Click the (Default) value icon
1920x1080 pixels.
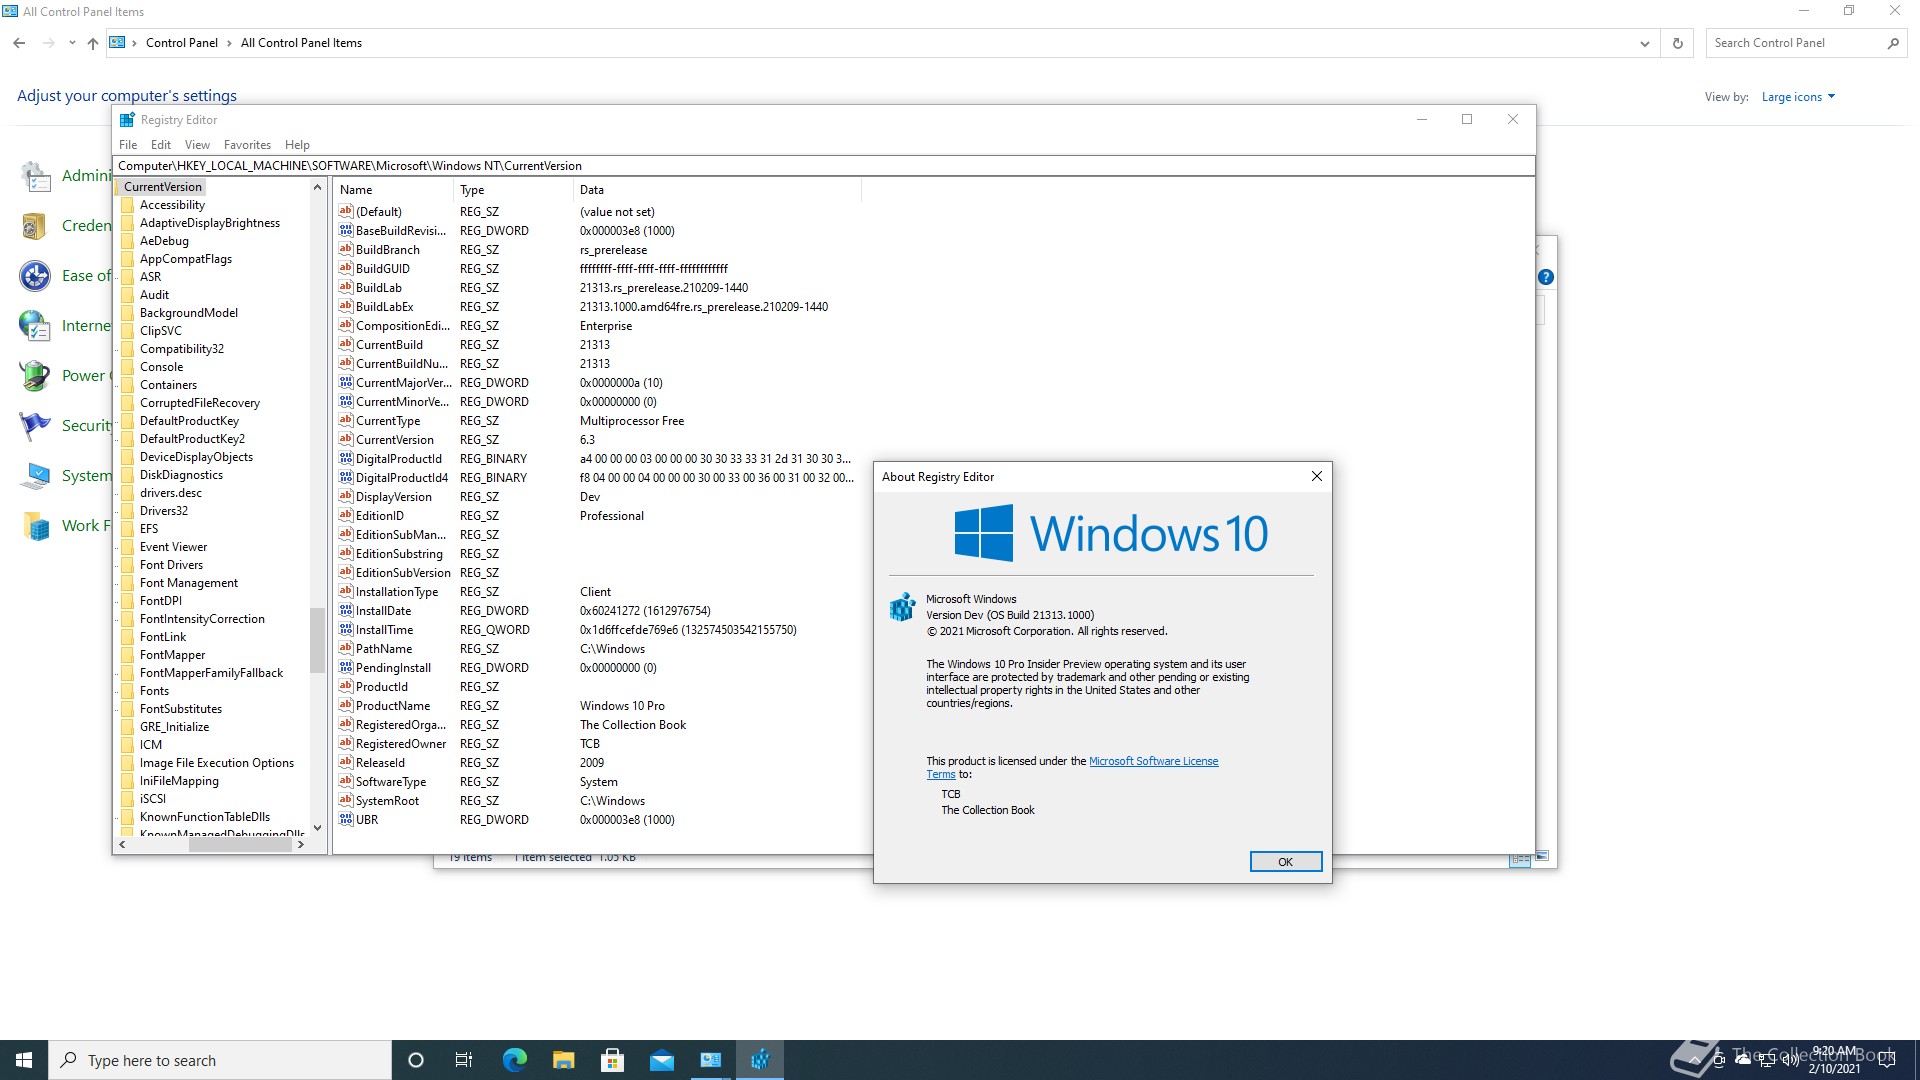pyautogui.click(x=346, y=212)
